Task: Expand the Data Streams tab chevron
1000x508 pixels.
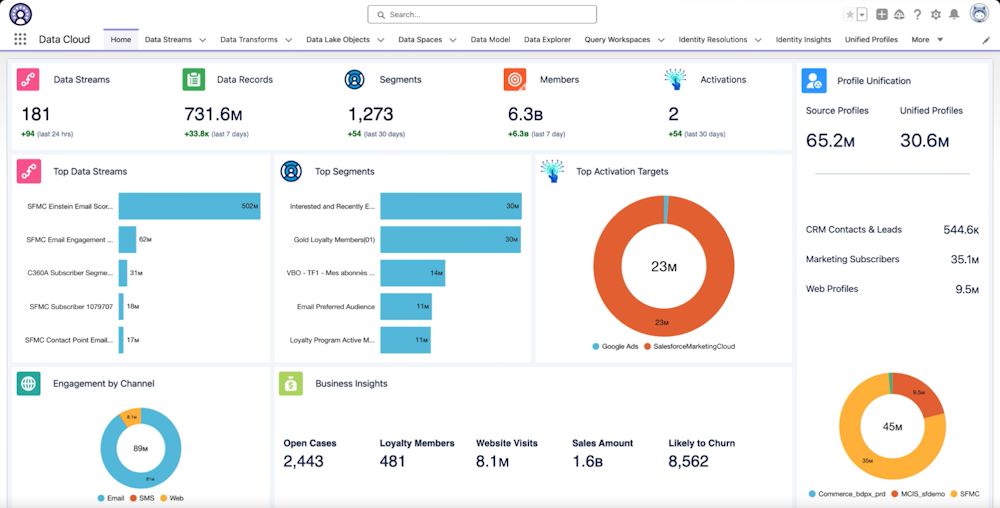Action: pos(202,40)
